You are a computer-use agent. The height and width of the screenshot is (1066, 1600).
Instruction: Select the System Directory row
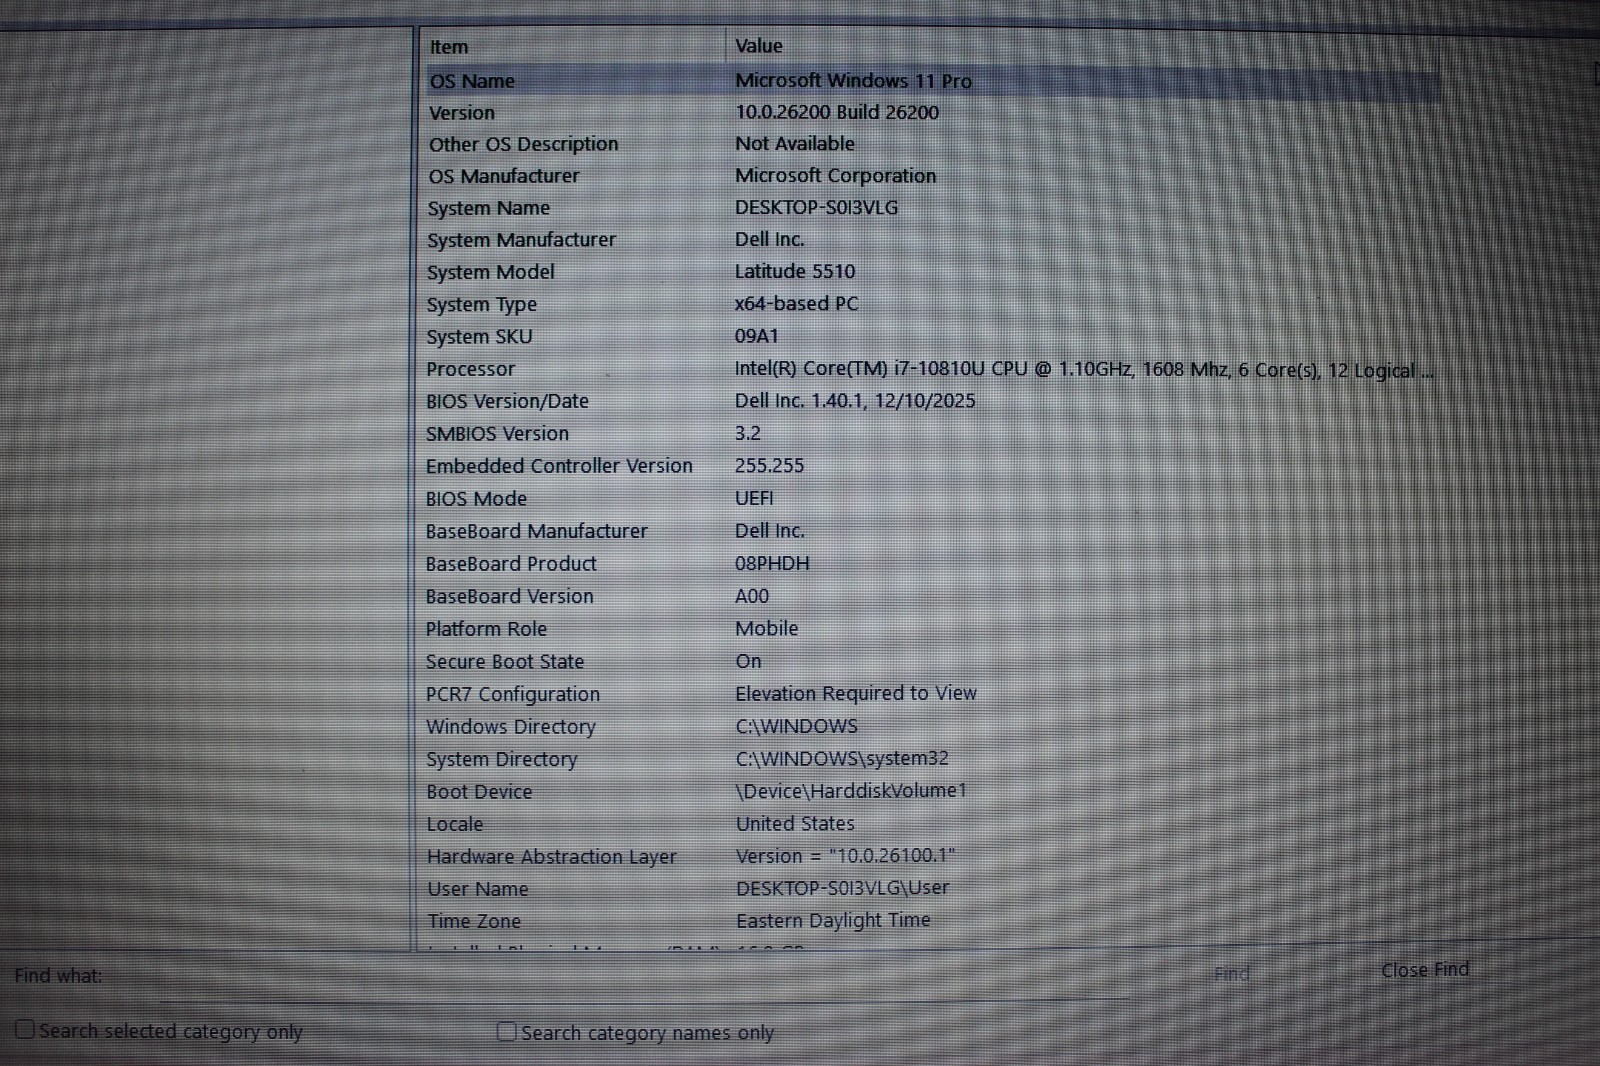[x=932, y=759]
